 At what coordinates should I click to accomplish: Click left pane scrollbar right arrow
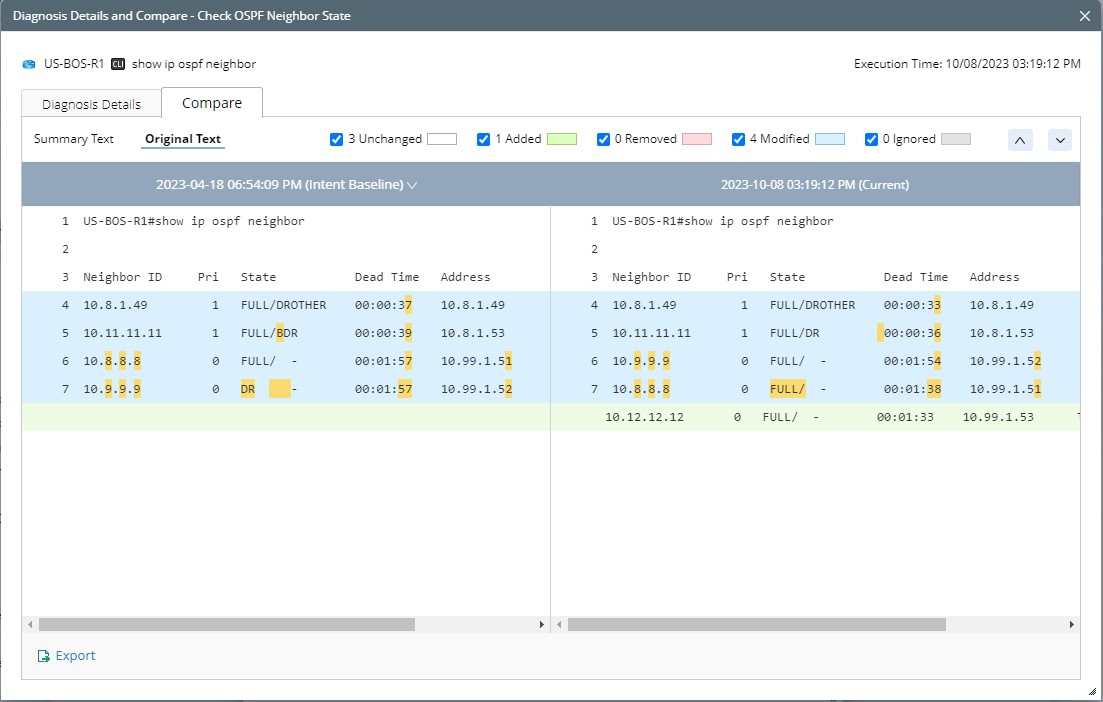tap(542, 624)
